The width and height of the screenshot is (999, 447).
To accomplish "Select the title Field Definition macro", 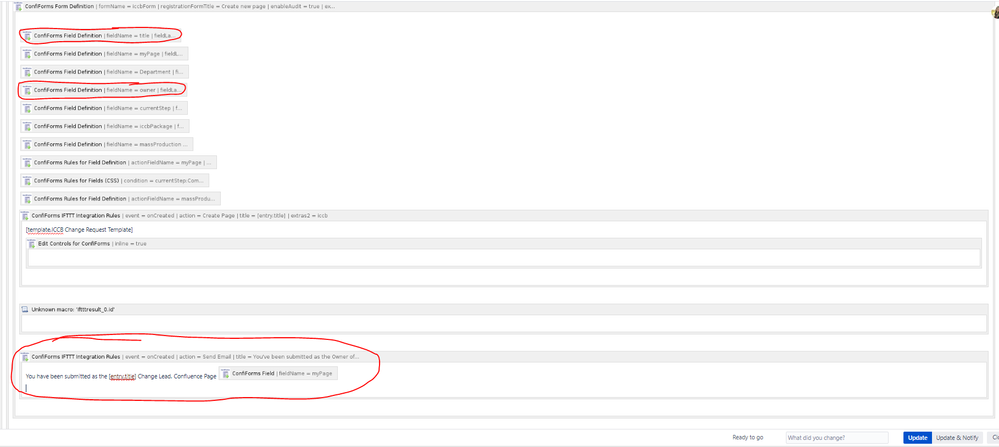I will tap(101, 36).
